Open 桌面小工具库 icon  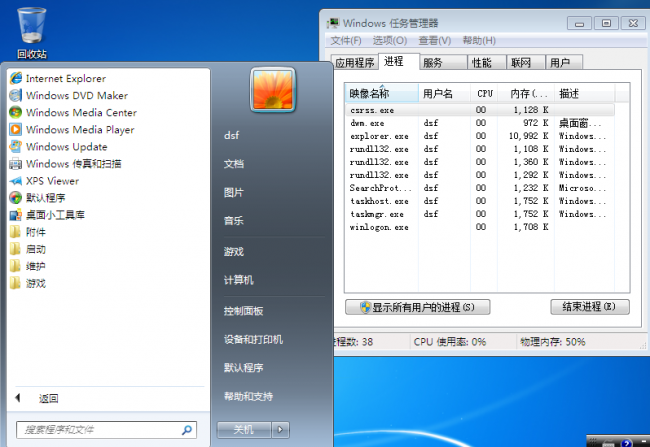click(16, 215)
